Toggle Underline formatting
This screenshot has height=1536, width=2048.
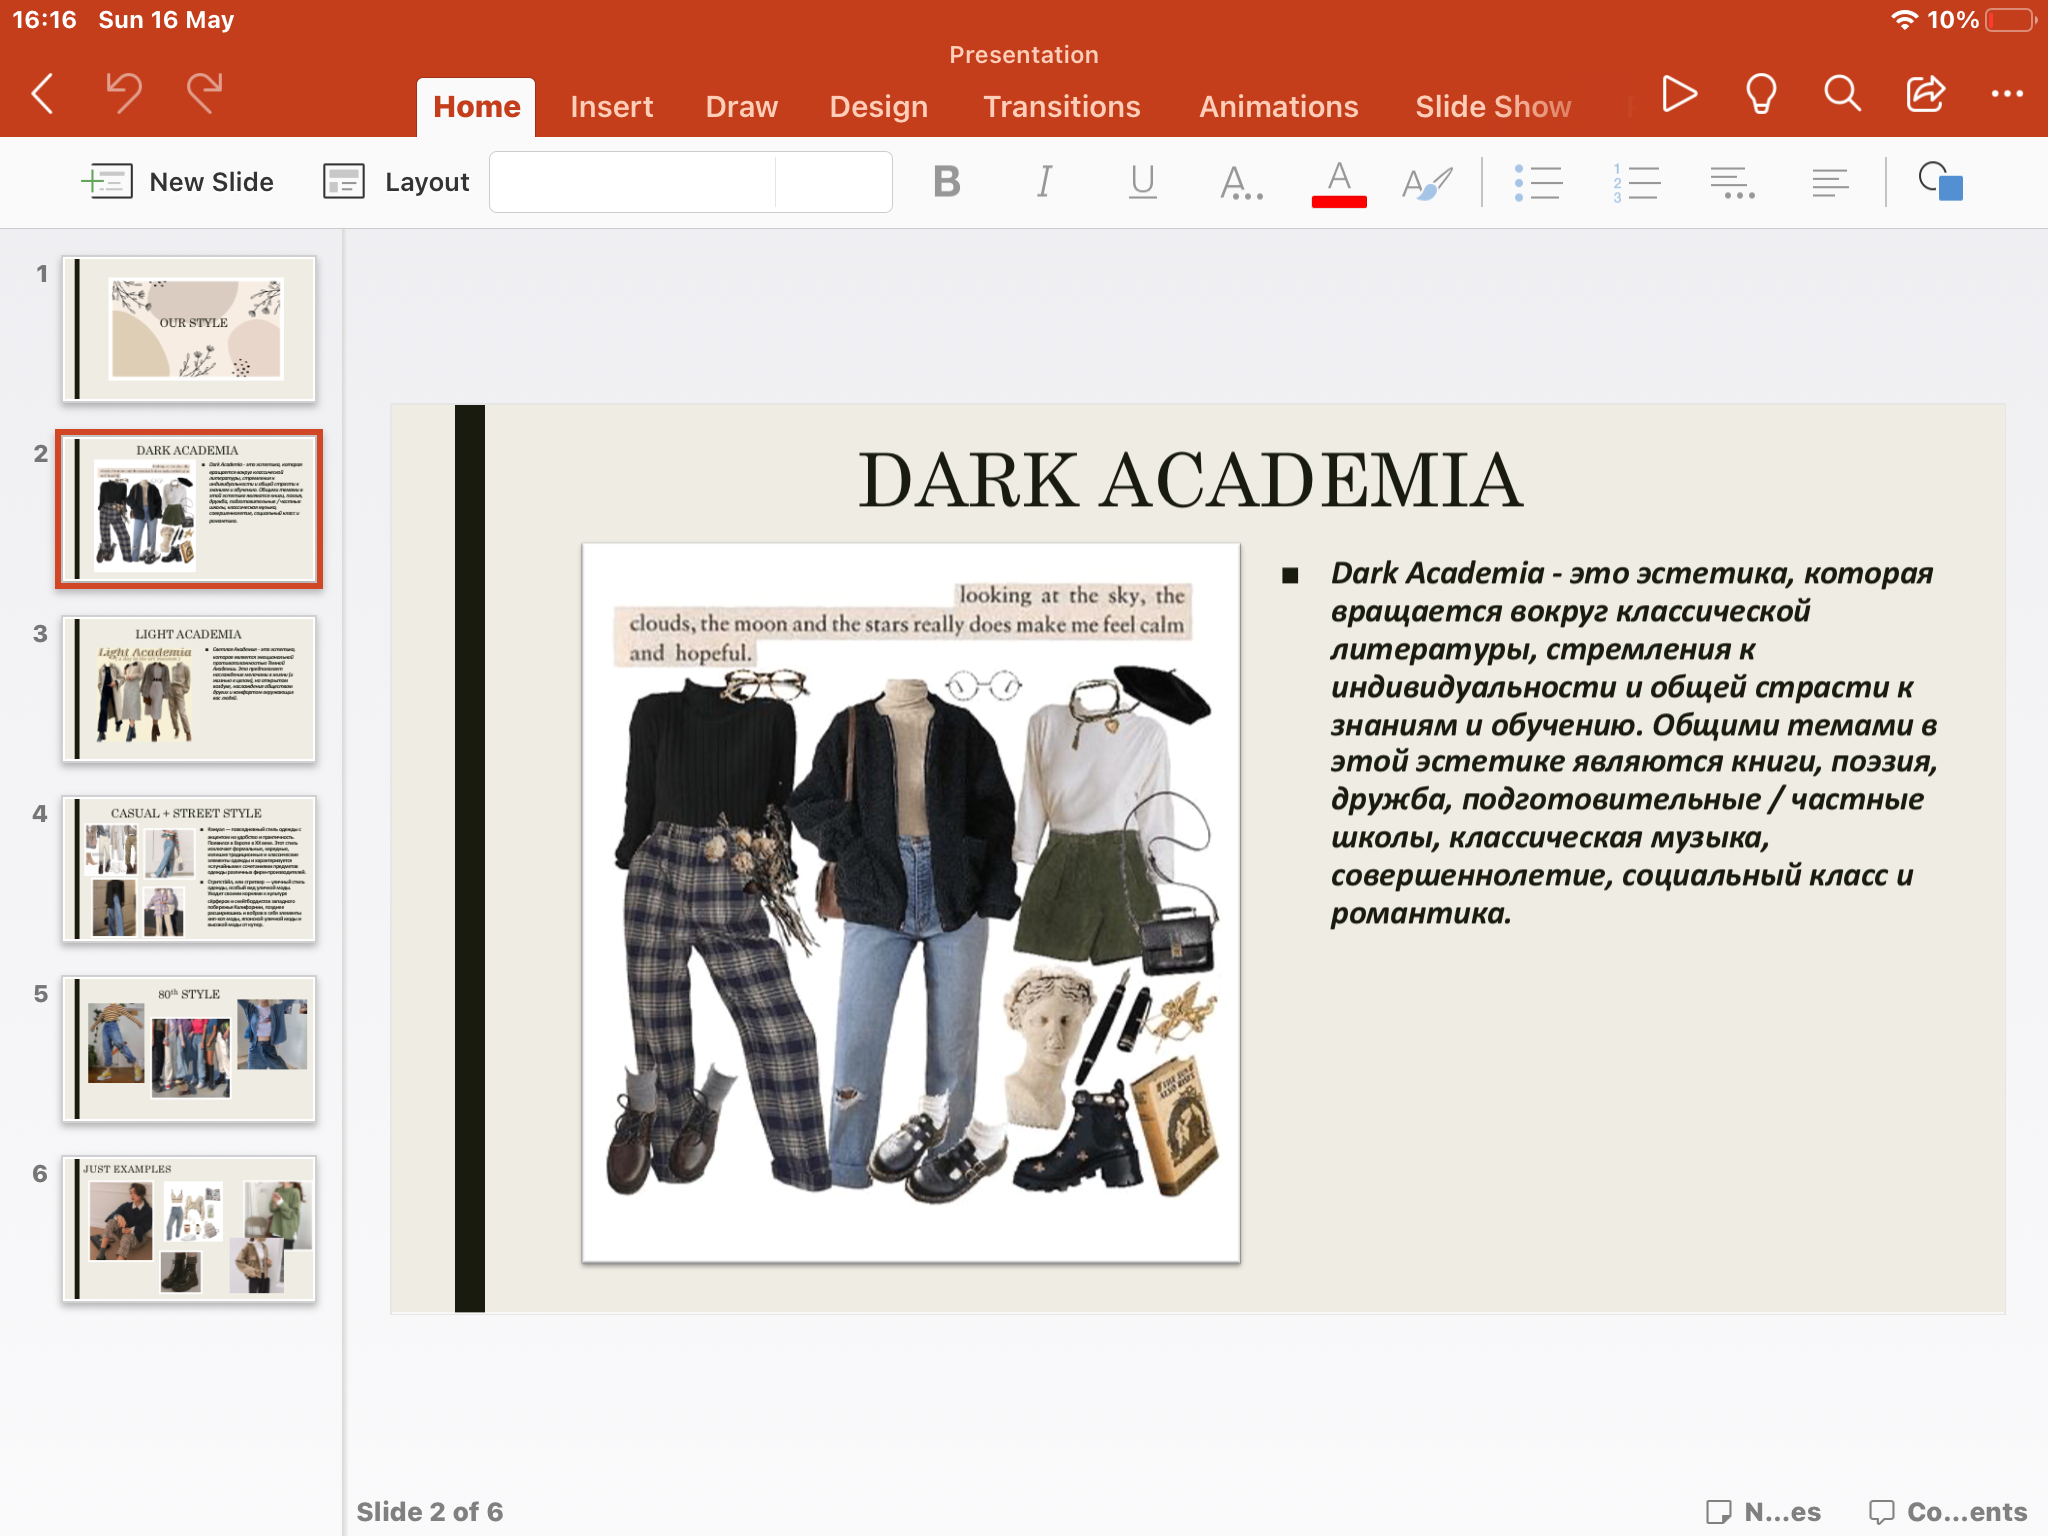coord(1142,182)
